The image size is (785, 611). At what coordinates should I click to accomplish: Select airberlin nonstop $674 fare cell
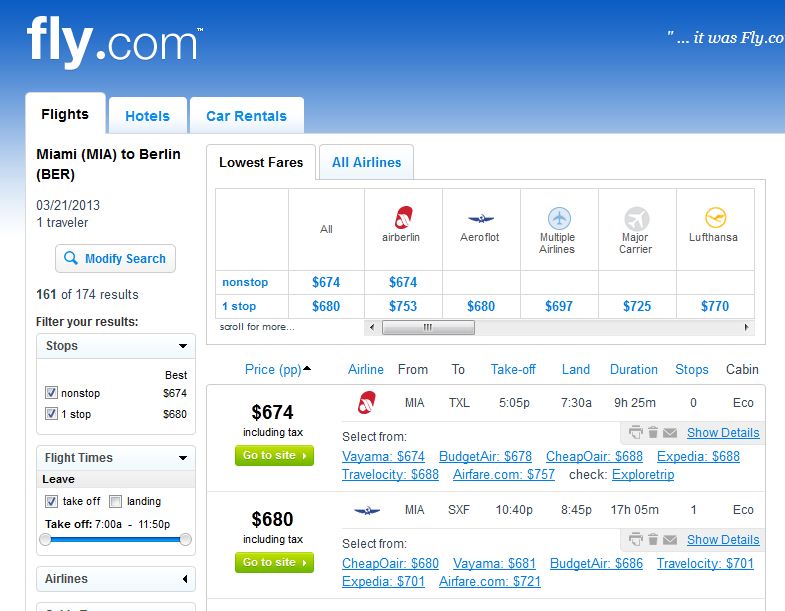(x=403, y=282)
